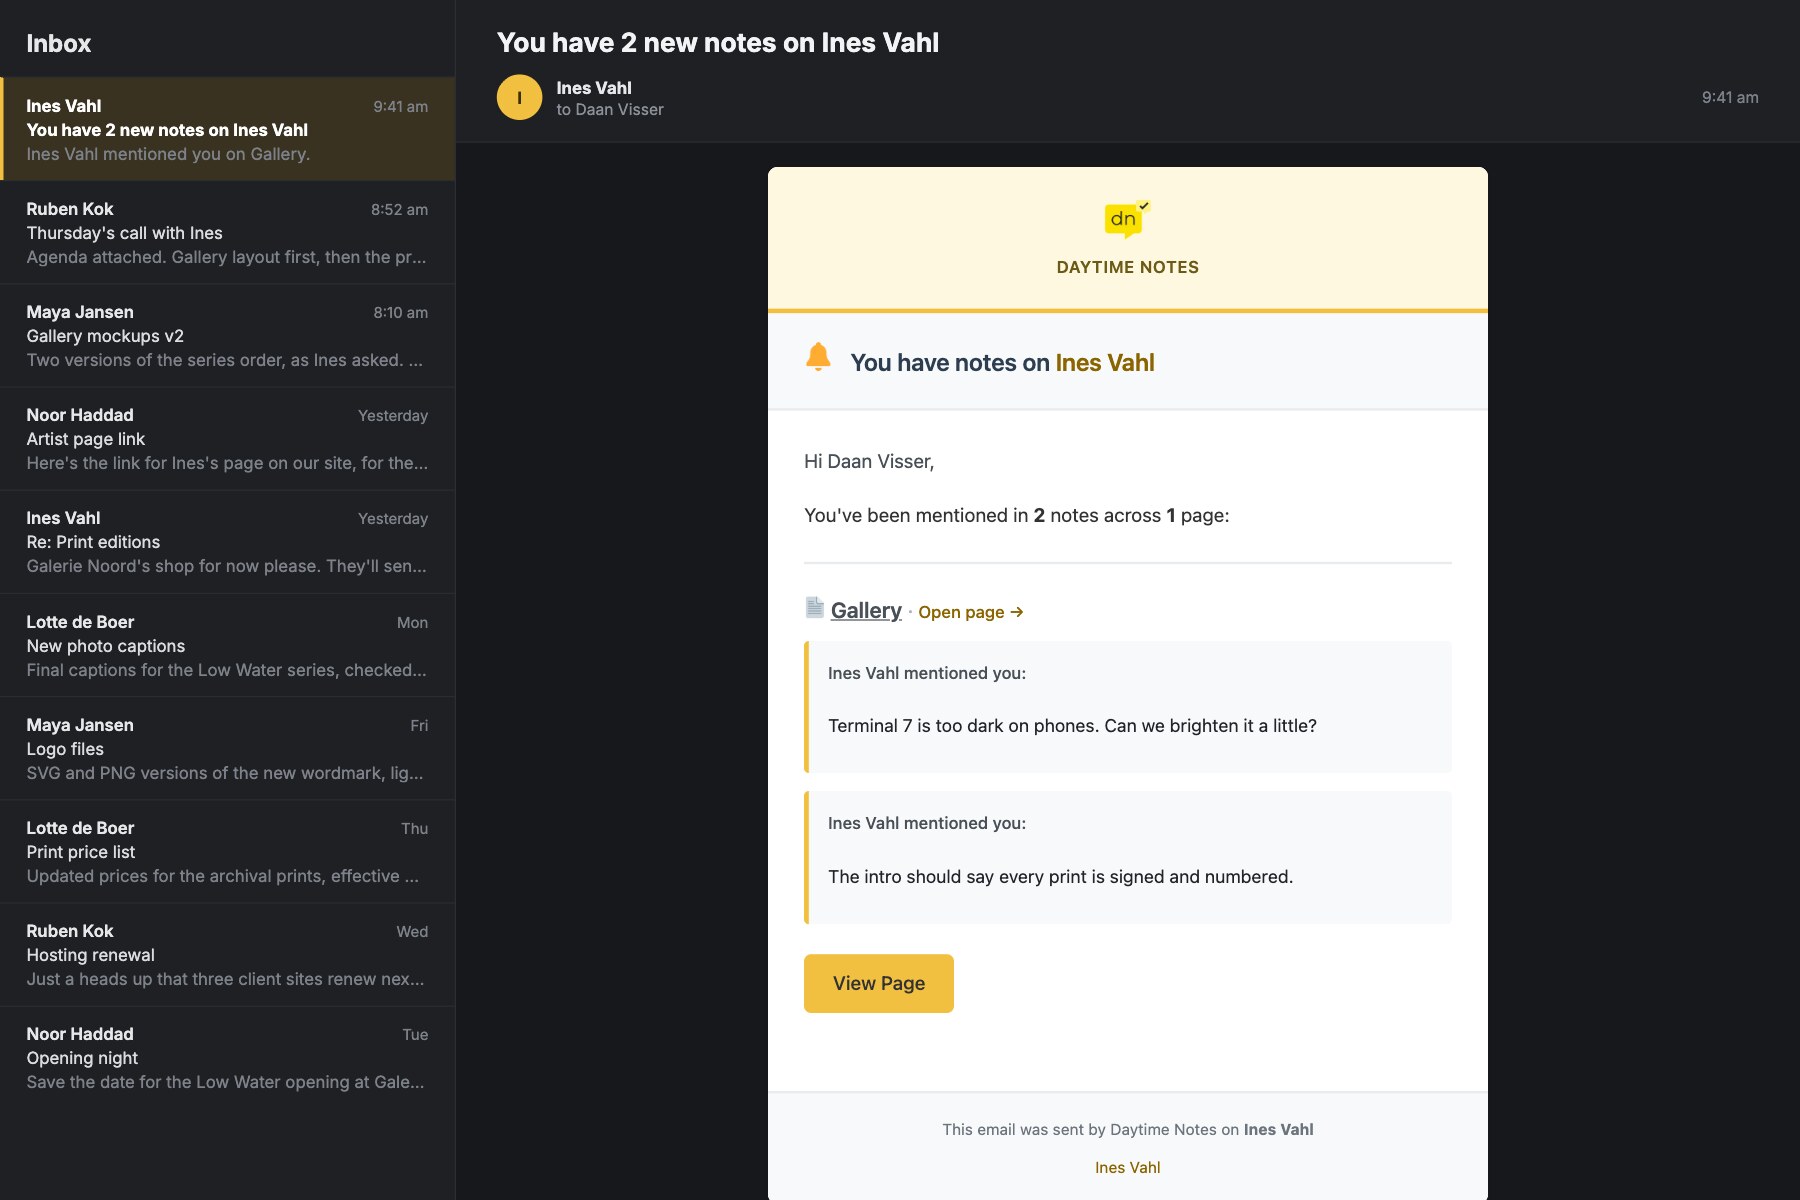This screenshot has width=1800, height=1200.
Task: Click the Open page arrow link
Action: [x=970, y=612]
